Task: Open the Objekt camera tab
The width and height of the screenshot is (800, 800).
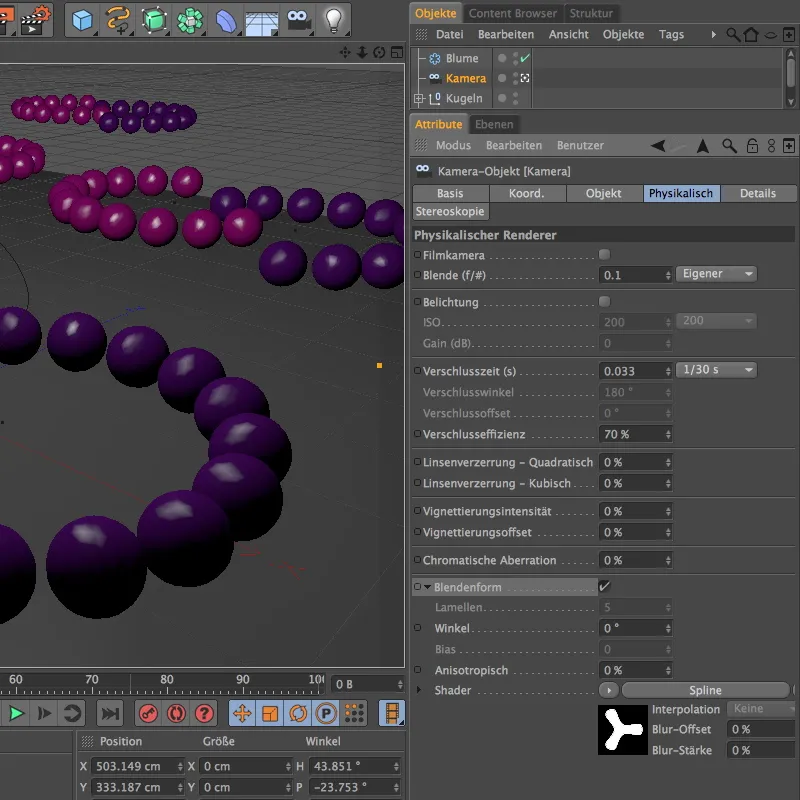Action: click(x=604, y=193)
